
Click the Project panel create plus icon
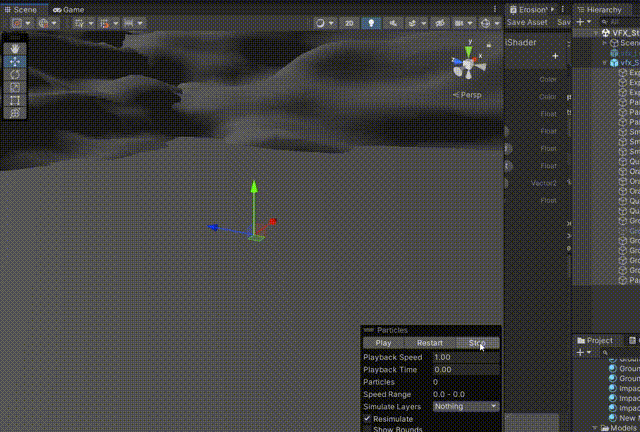pyautogui.click(x=580, y=352)
